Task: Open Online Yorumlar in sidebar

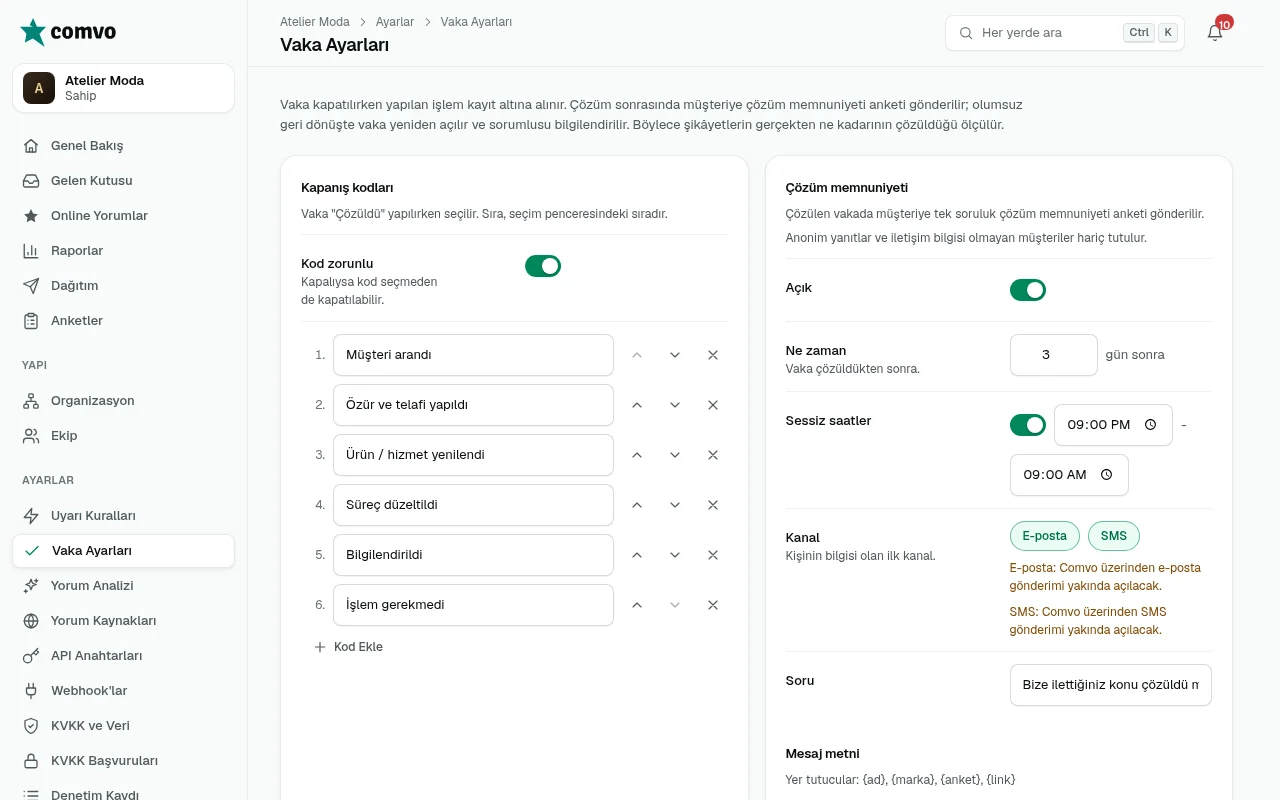Action: tap(123, 216)
